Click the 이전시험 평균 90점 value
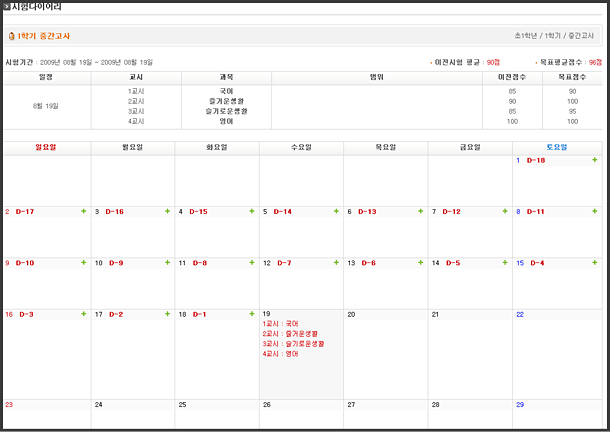 (493, 62)
